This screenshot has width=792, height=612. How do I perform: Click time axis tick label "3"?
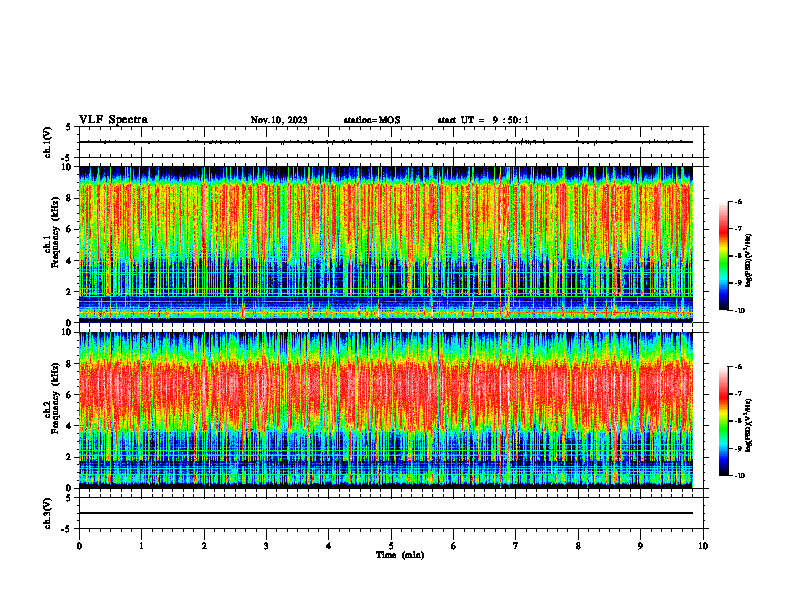(x=266, y=546)
